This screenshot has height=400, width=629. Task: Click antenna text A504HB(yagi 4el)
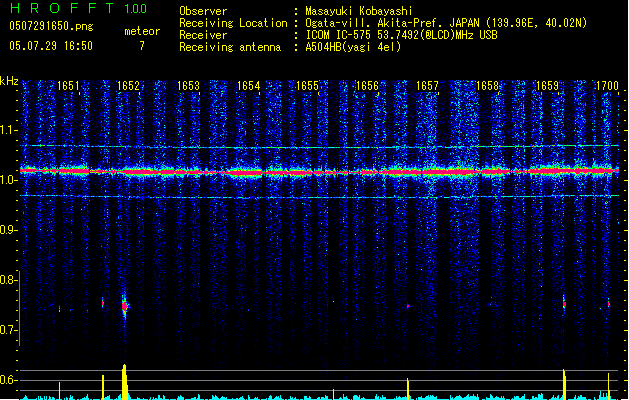point(353,47)
